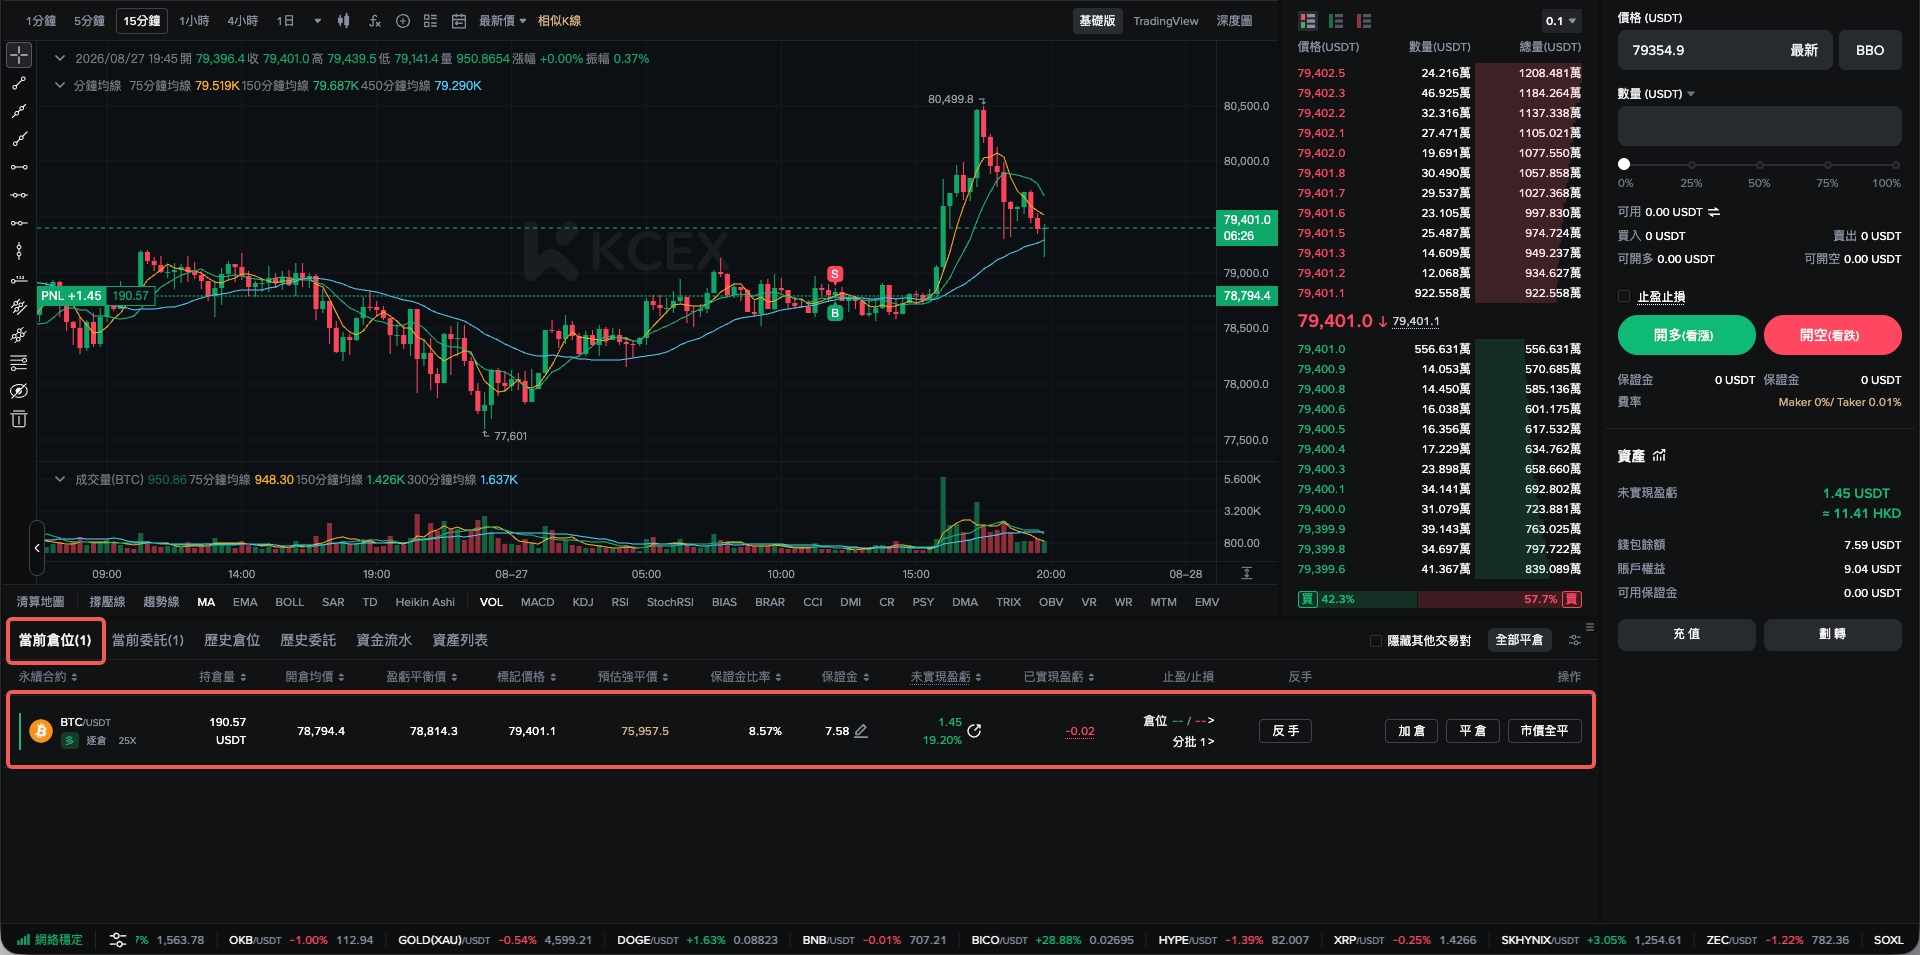Enable the 止盈止損 checkbox

1624,296
